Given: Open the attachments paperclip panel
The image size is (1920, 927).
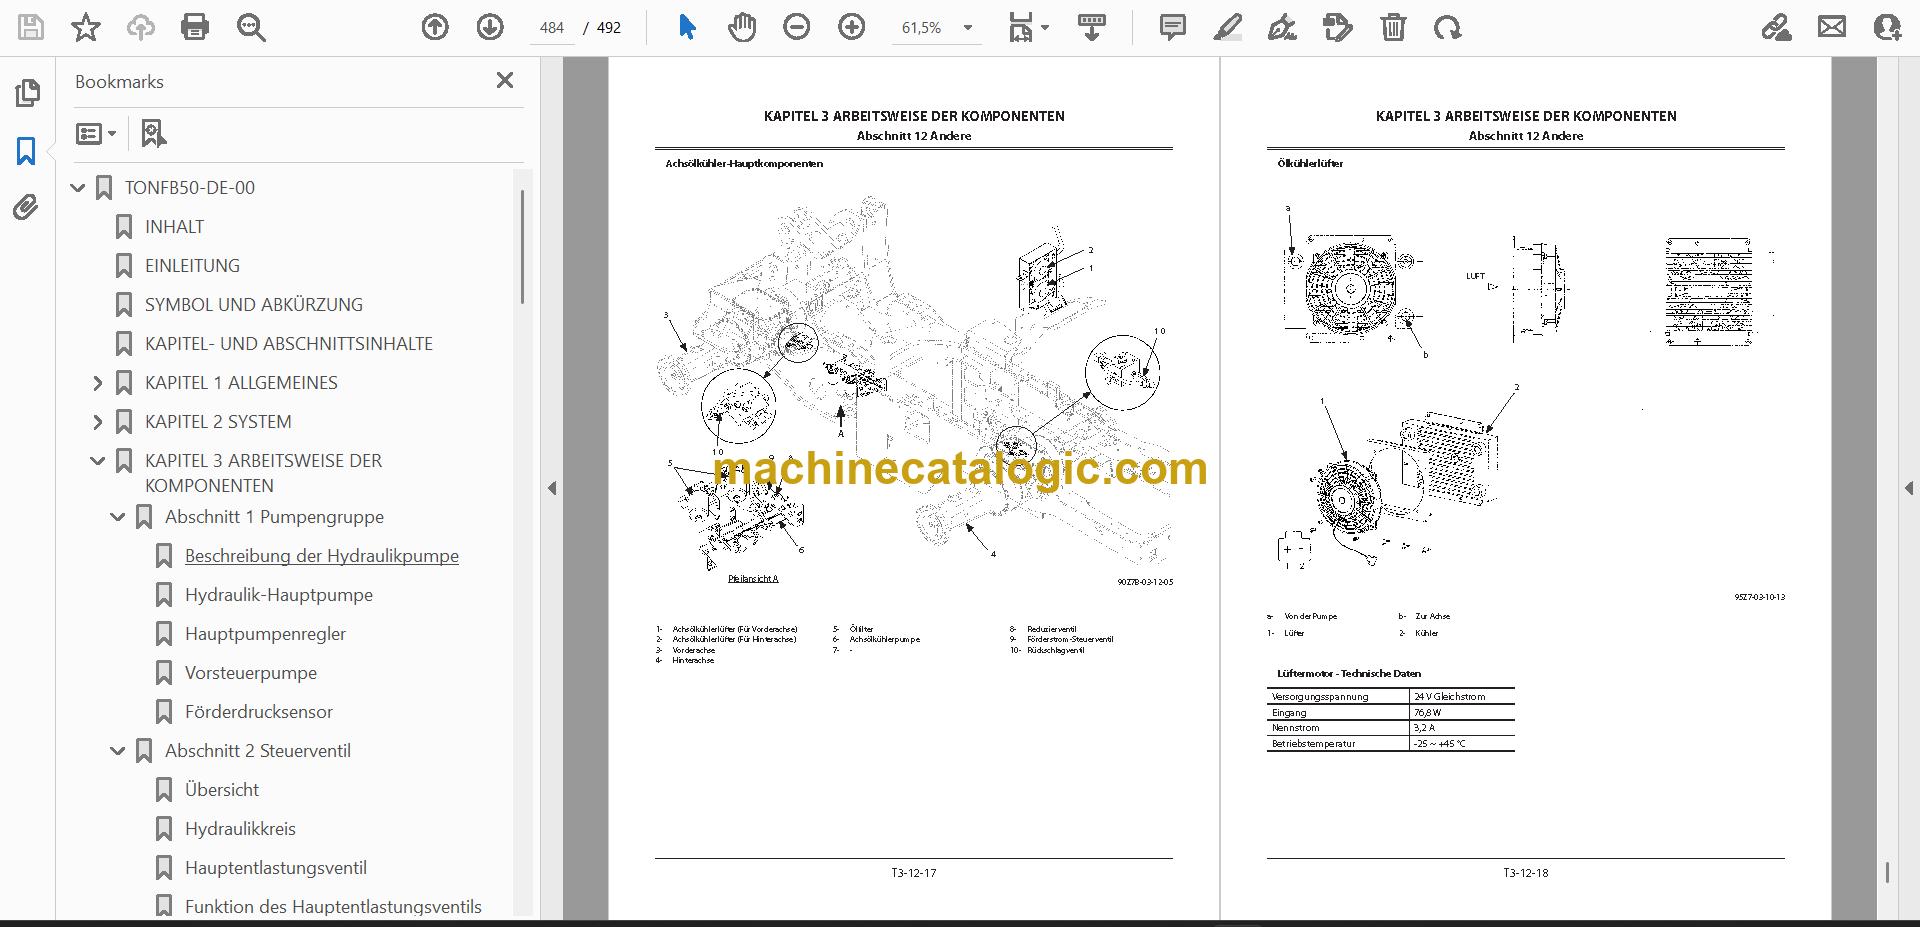Looking at the screenshot, I should pyautogui.click(x=27, y=207).
